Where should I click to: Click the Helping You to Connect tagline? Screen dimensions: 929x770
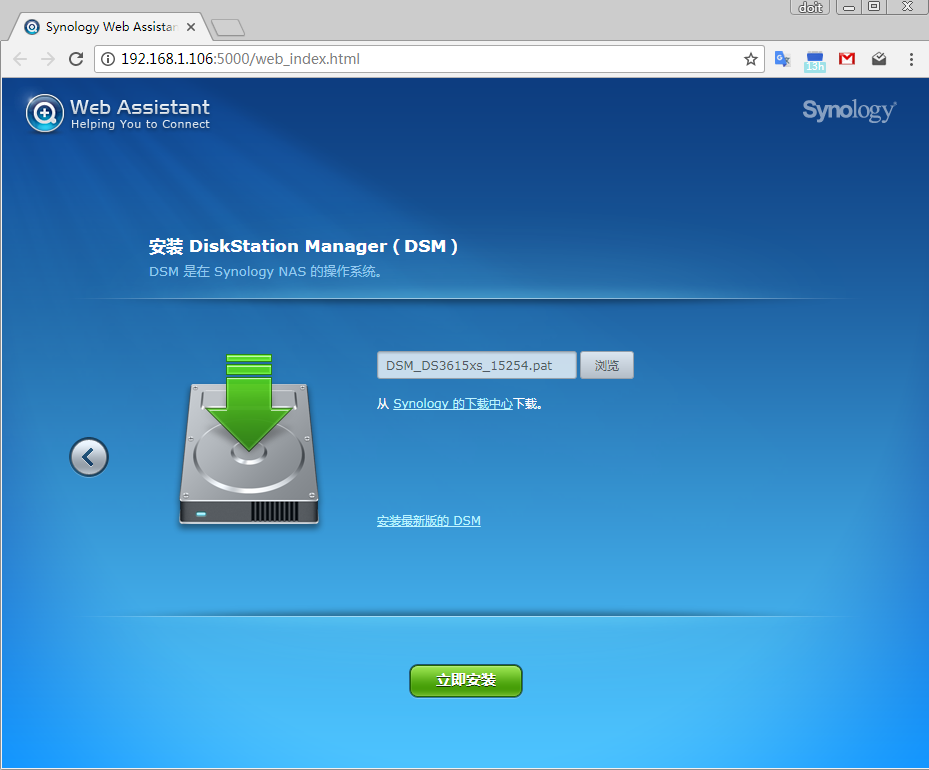(140, 124)
